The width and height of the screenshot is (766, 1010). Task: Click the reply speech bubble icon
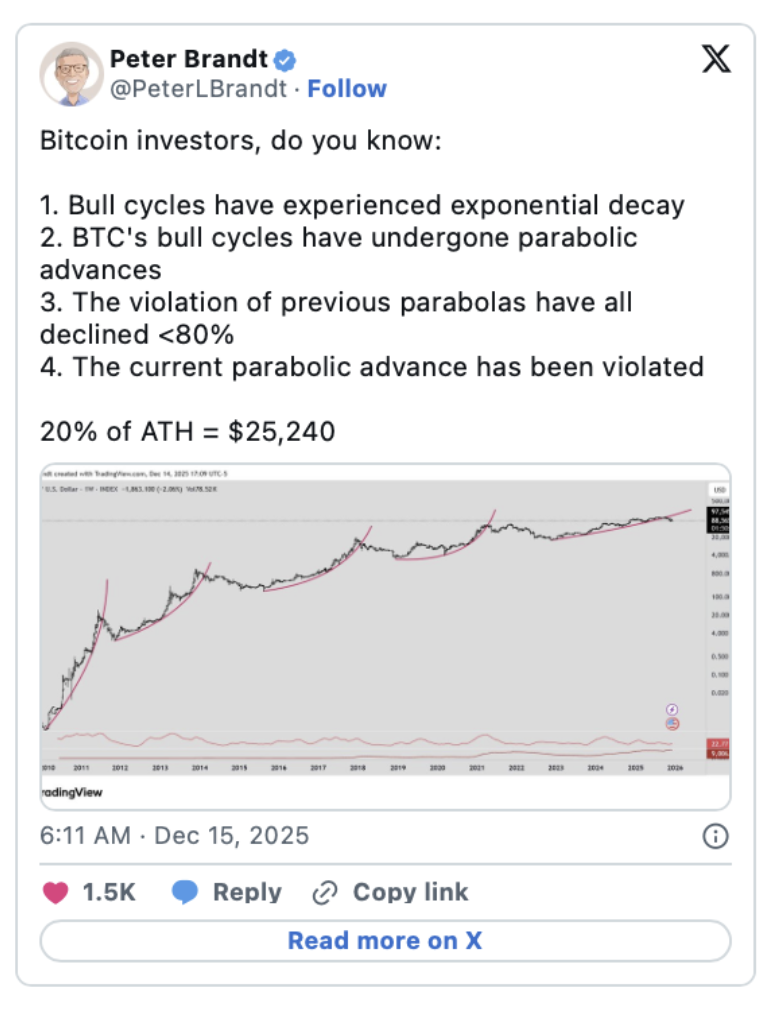pos(185,892)
